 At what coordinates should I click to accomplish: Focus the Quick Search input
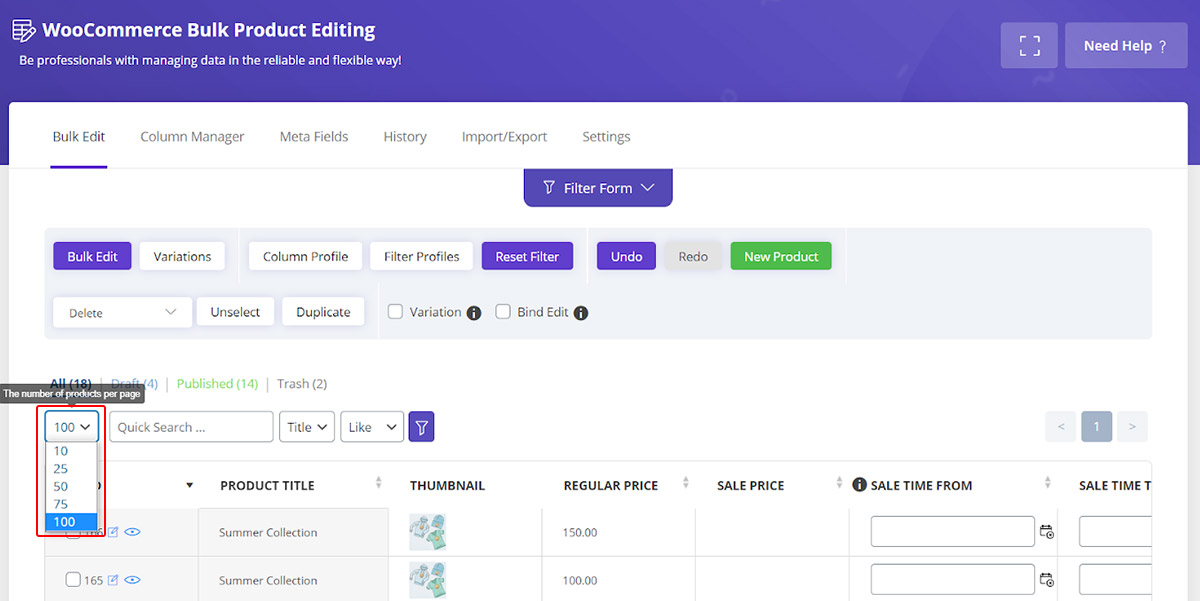click(x=191, y=427)
